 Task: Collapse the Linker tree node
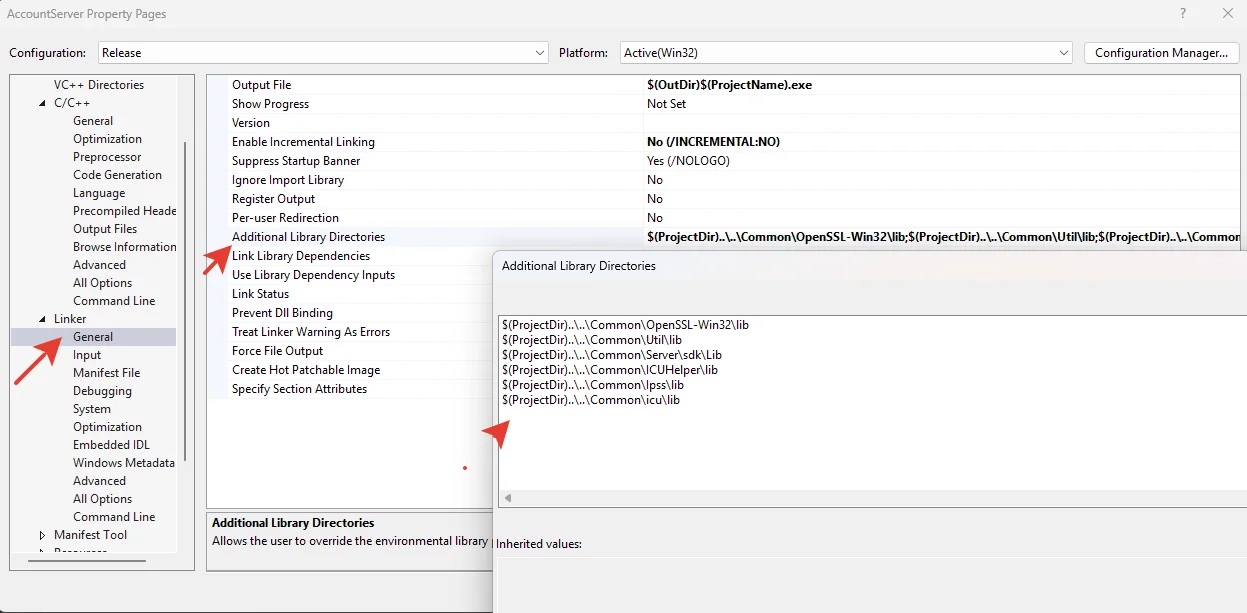point(42,319)
